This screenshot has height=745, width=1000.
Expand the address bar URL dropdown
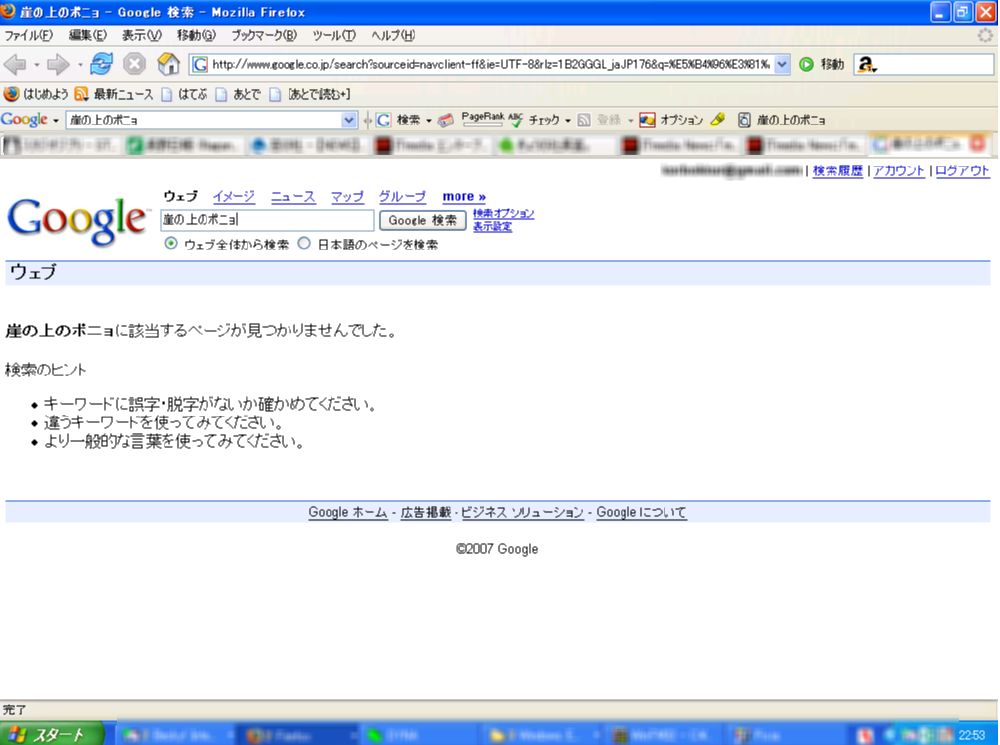coord(783,64)
